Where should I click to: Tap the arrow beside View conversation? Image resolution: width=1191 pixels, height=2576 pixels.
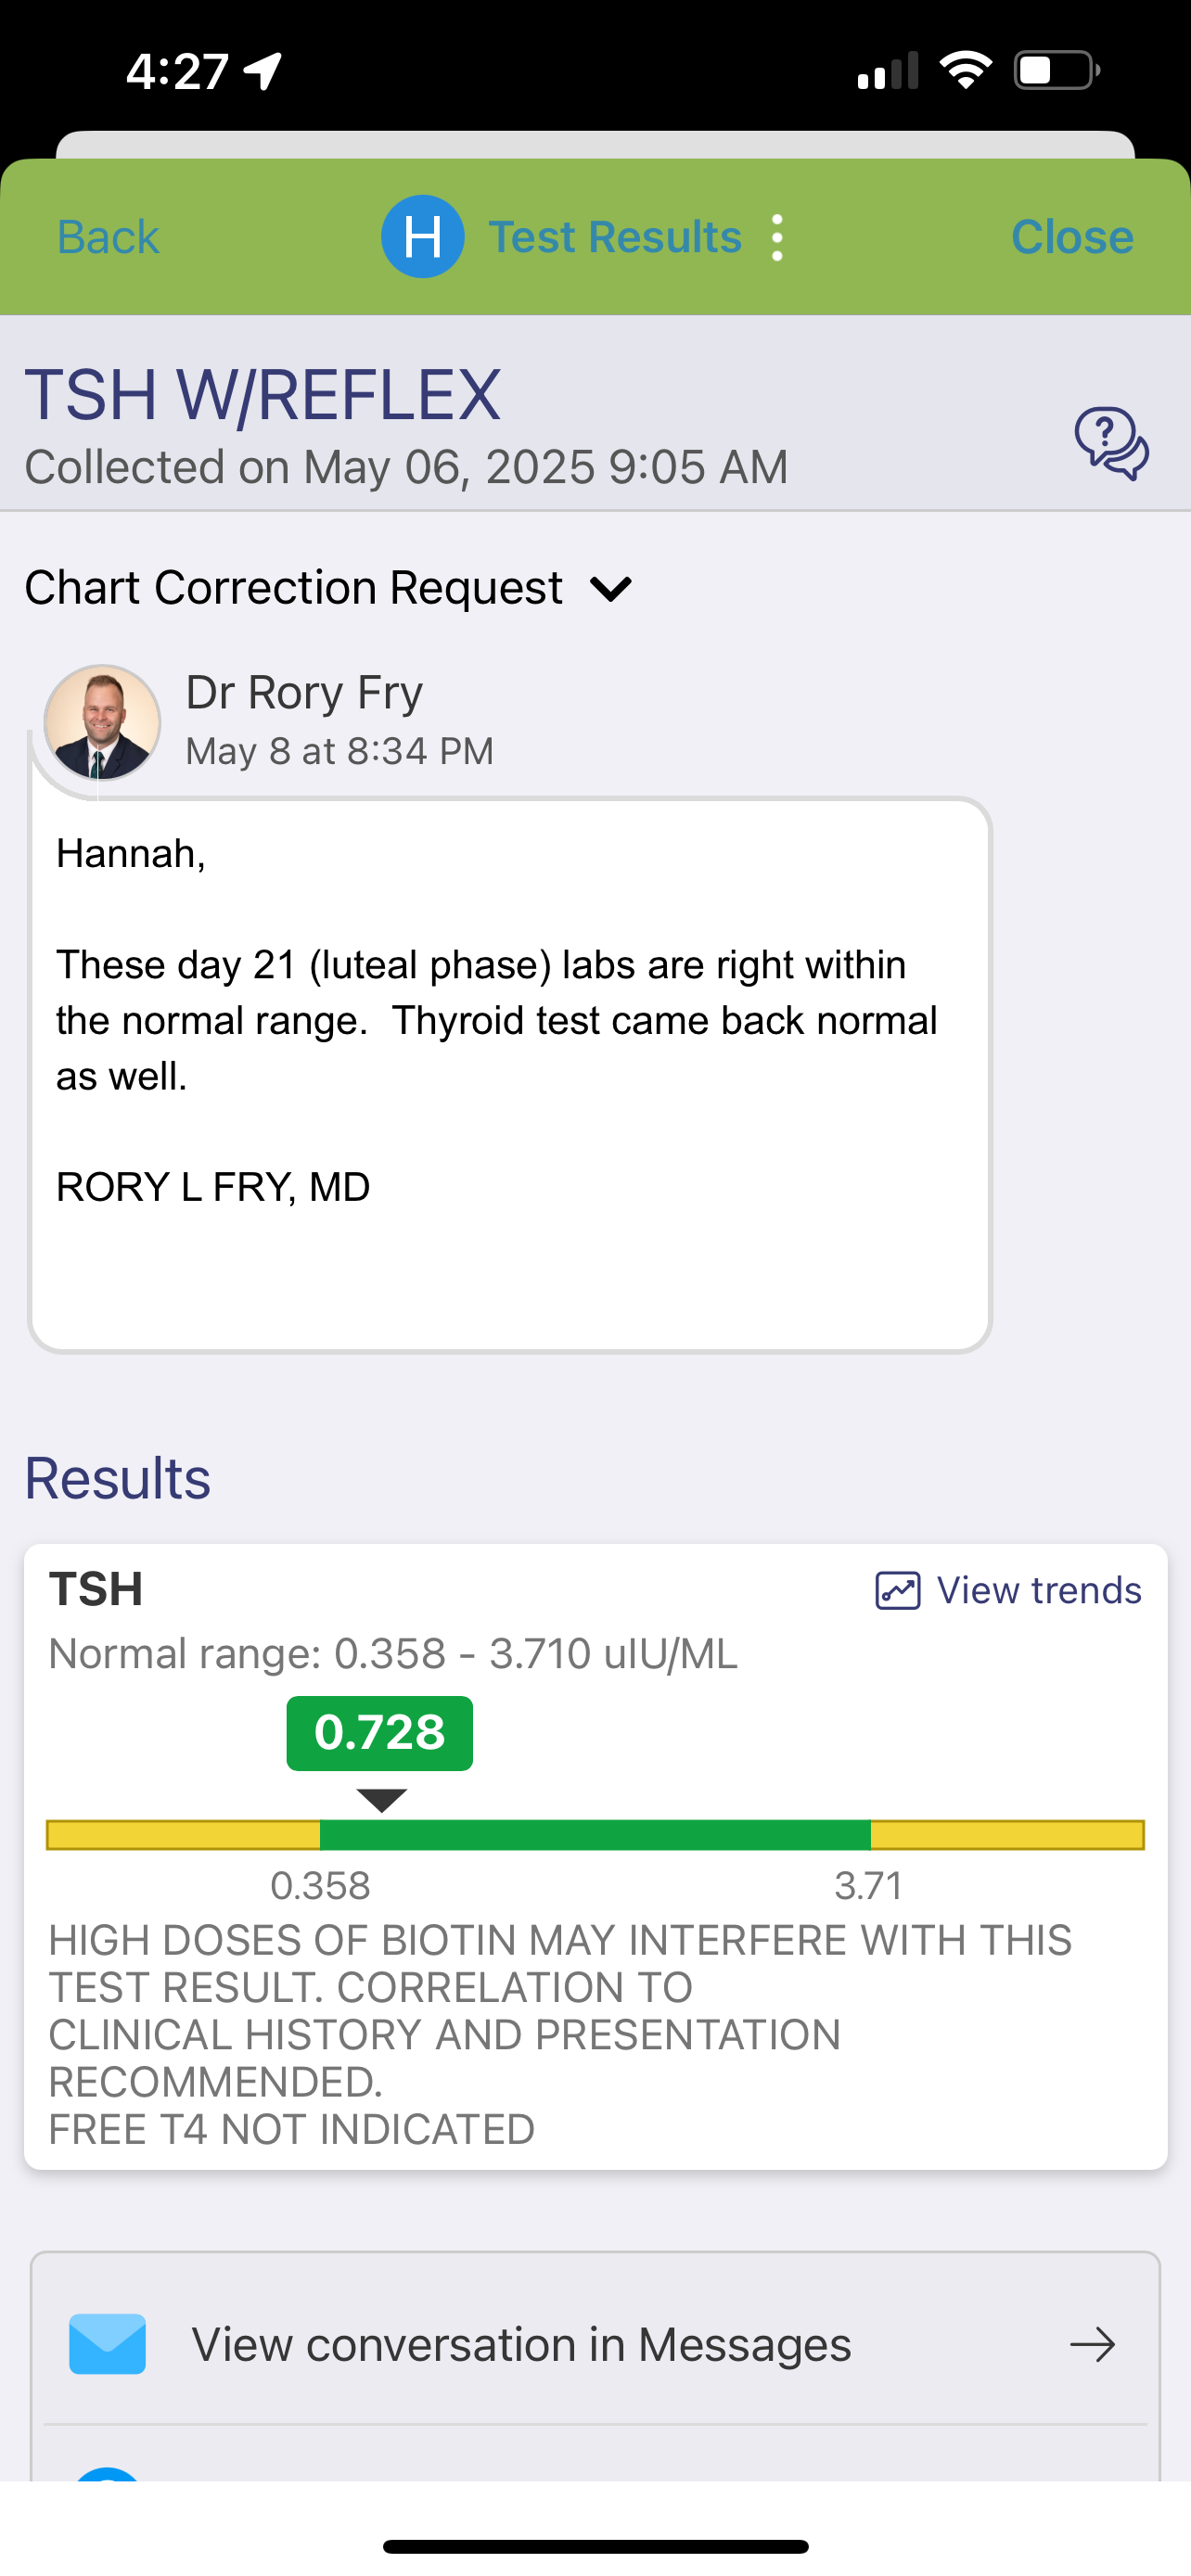coord(1092,2344)
